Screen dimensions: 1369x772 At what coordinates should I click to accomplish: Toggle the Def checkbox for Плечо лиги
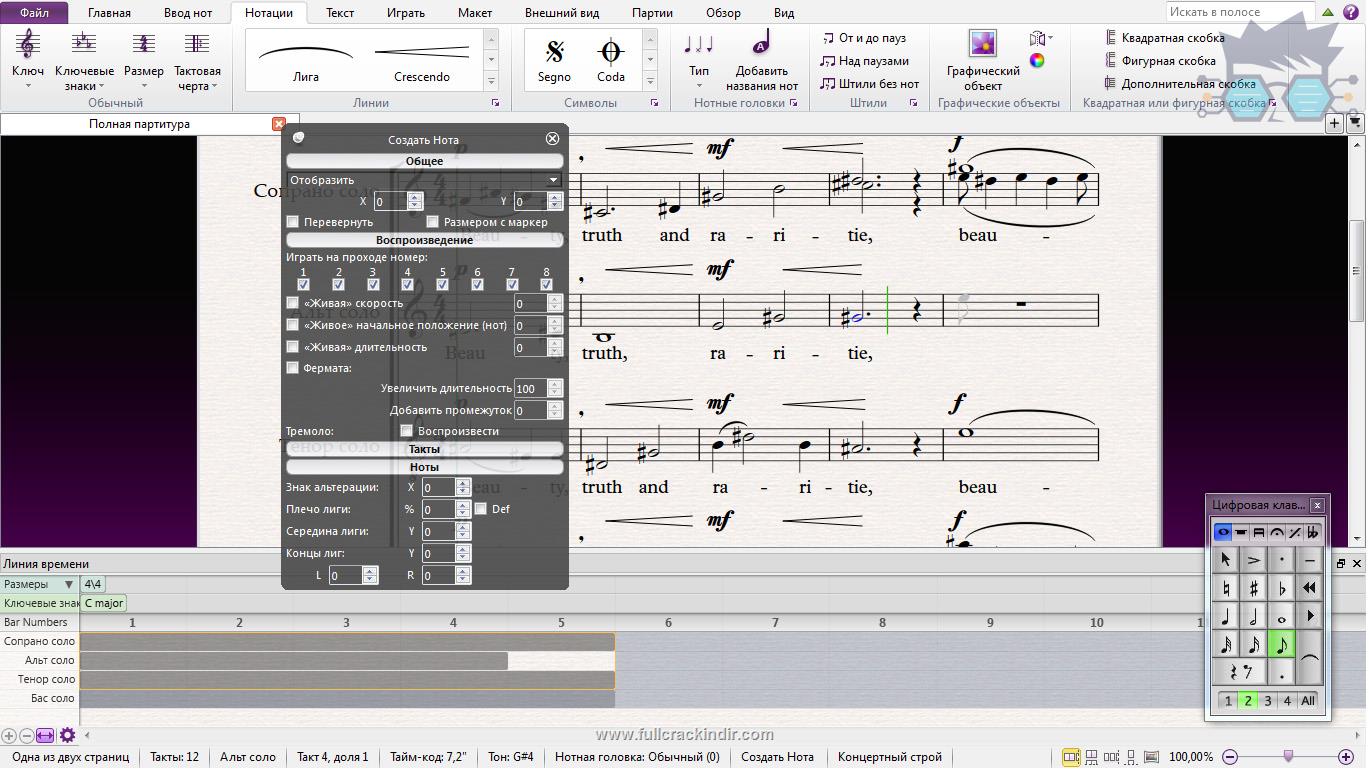(x=481, y=509)
